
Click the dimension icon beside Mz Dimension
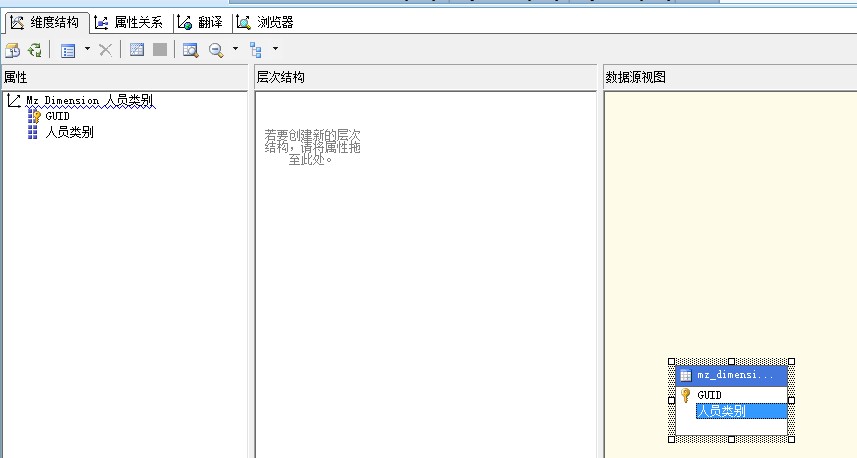click(x=14, y=101)
